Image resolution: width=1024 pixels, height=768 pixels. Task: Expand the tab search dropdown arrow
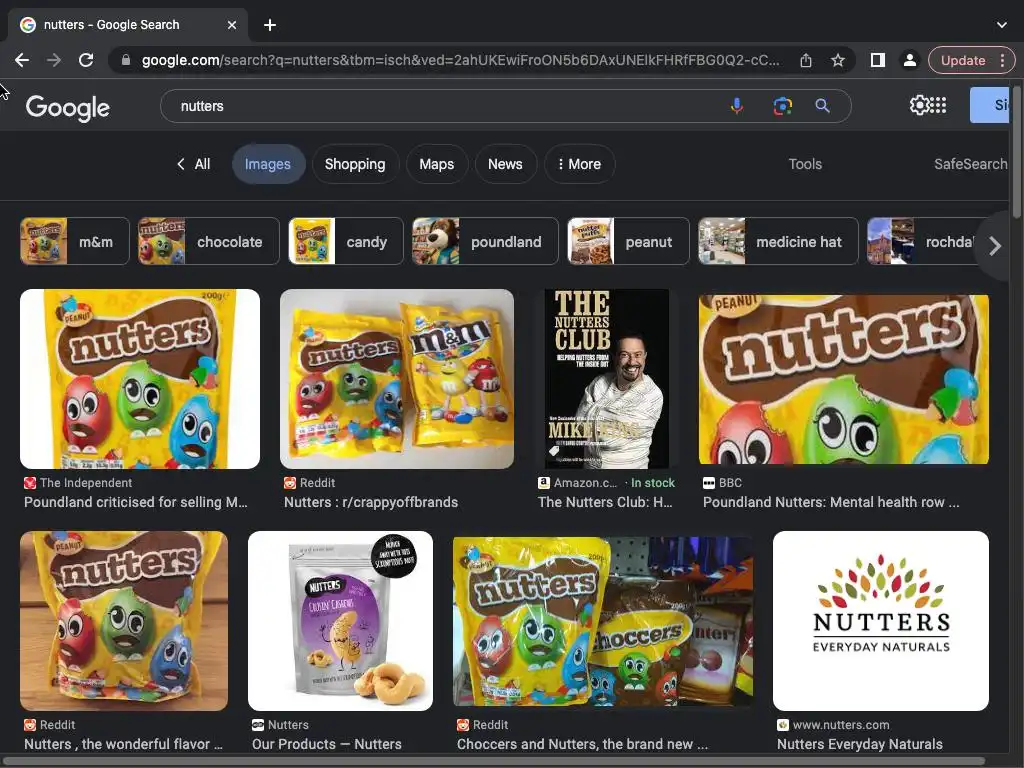pyautogui.click(x=1002, y=25)
